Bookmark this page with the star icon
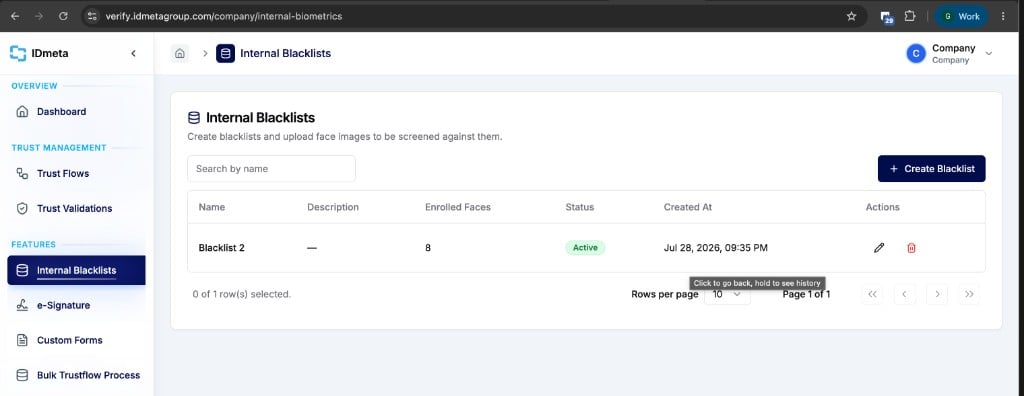Image resolution: width=1024 pixels, height=396 pixels. pyautogui.click(x=851, y=16)
